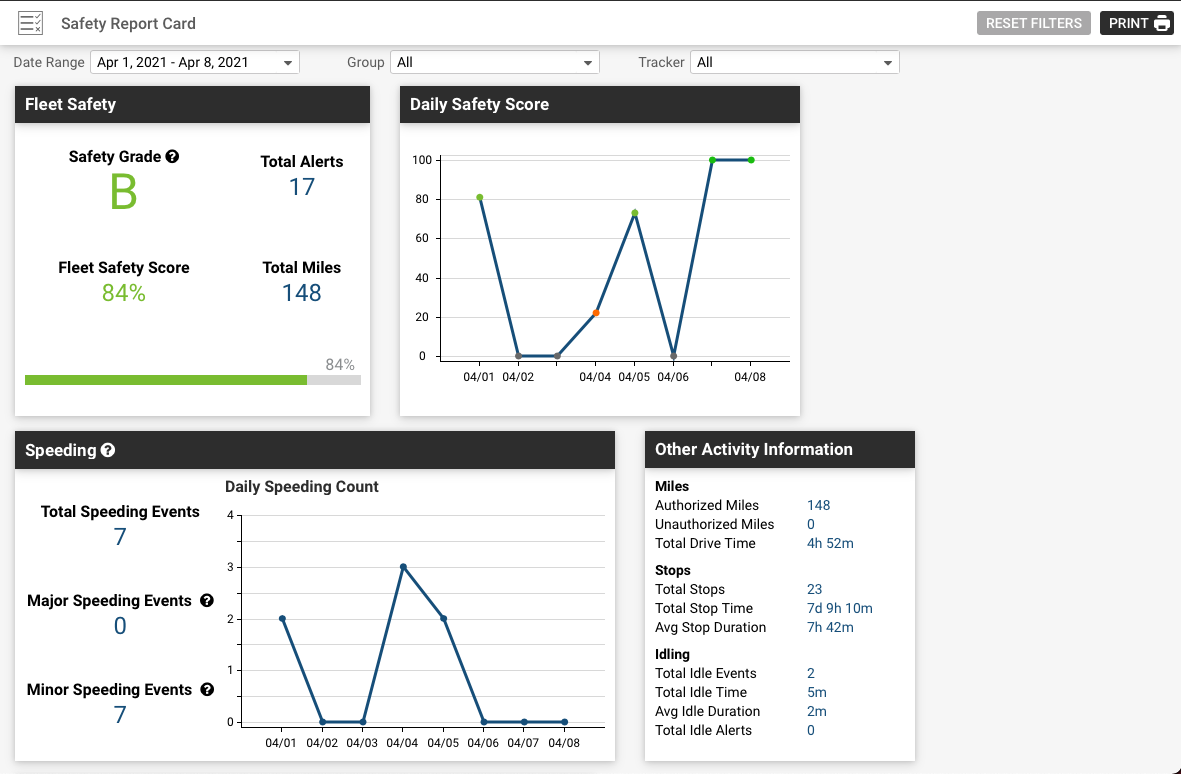1181x774 pixels.
Task: Open the Date Range dropdown
Action: 194,61
